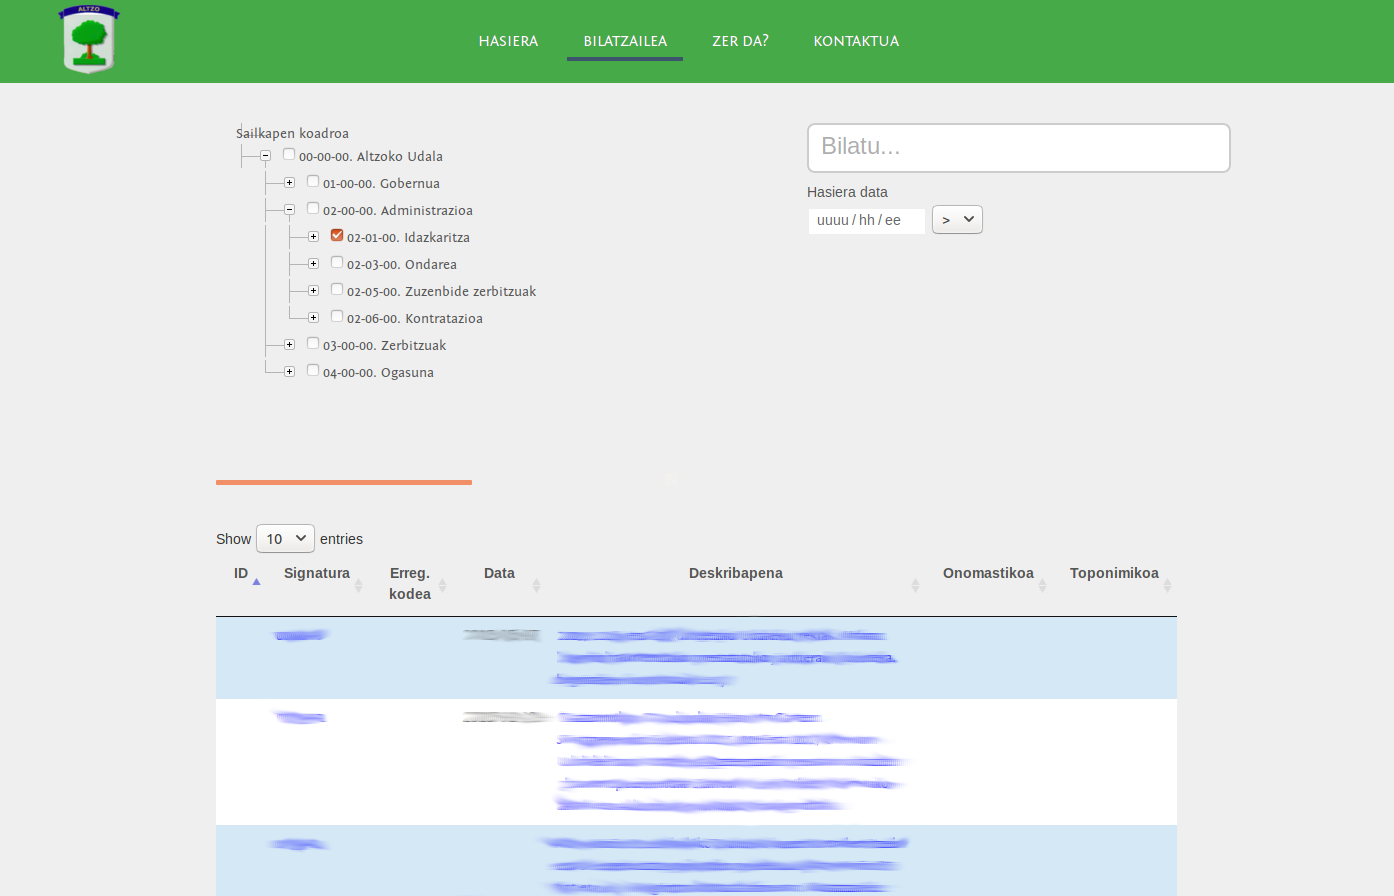This screenshot has height=896, width=1394.
Task: Sort table by ID column arrow
Action: point(256,581)
